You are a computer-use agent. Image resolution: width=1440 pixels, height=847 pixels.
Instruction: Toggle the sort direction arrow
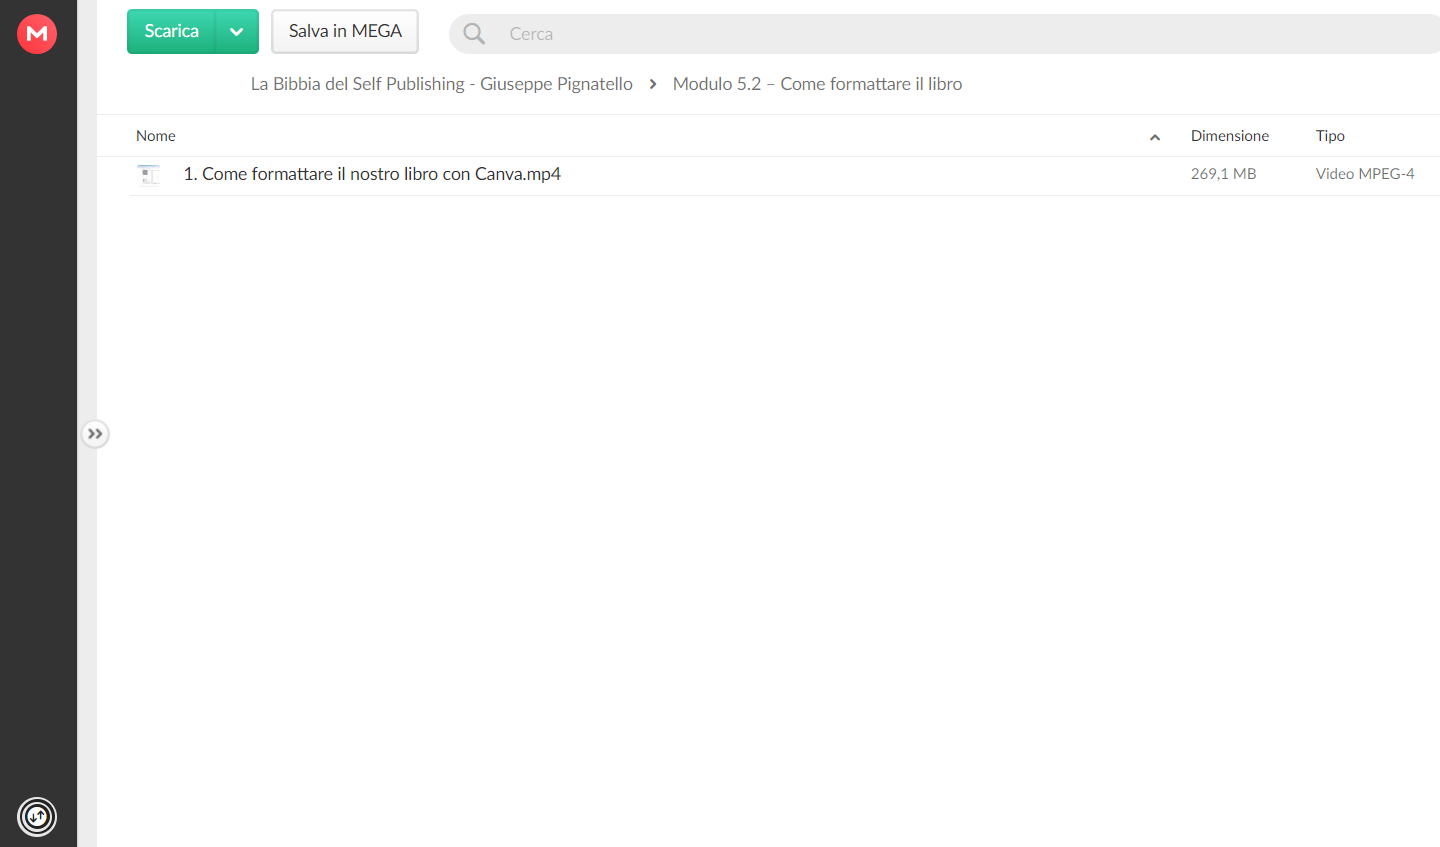[x=1155, y=137]
